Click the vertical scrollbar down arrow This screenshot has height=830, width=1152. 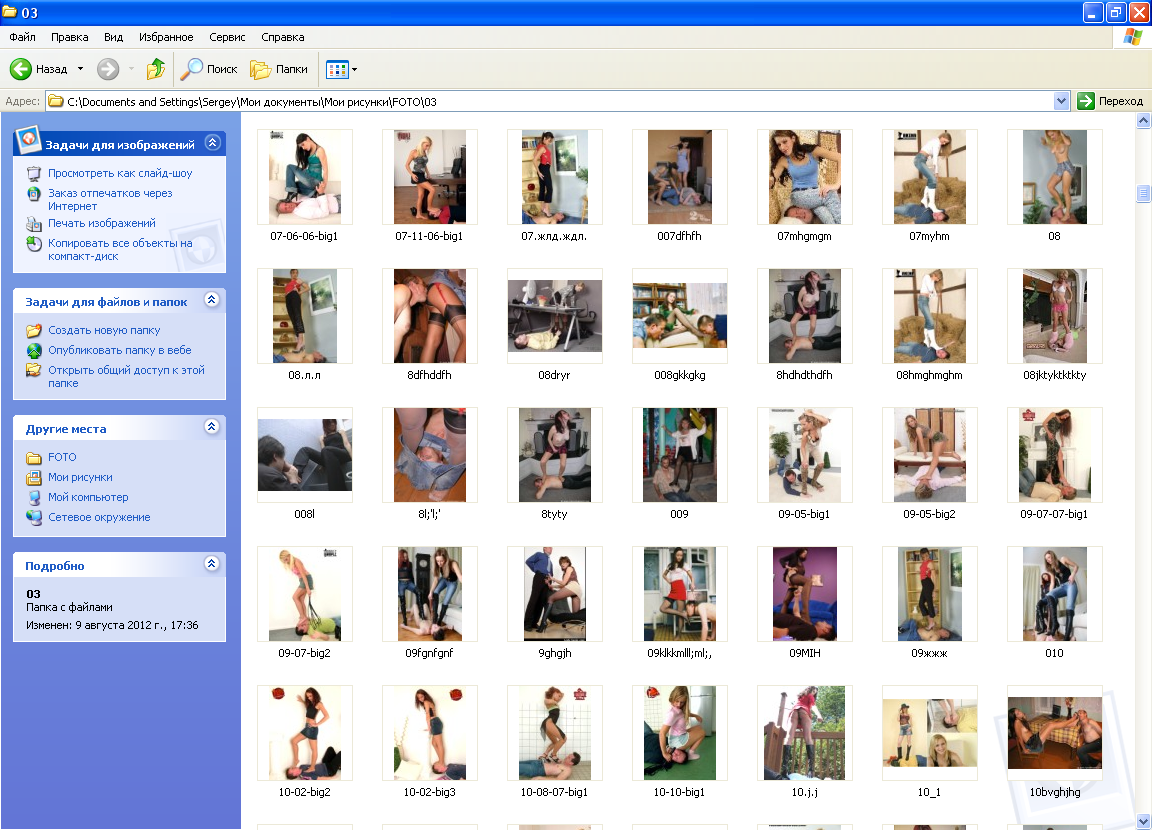point(1143,821)
